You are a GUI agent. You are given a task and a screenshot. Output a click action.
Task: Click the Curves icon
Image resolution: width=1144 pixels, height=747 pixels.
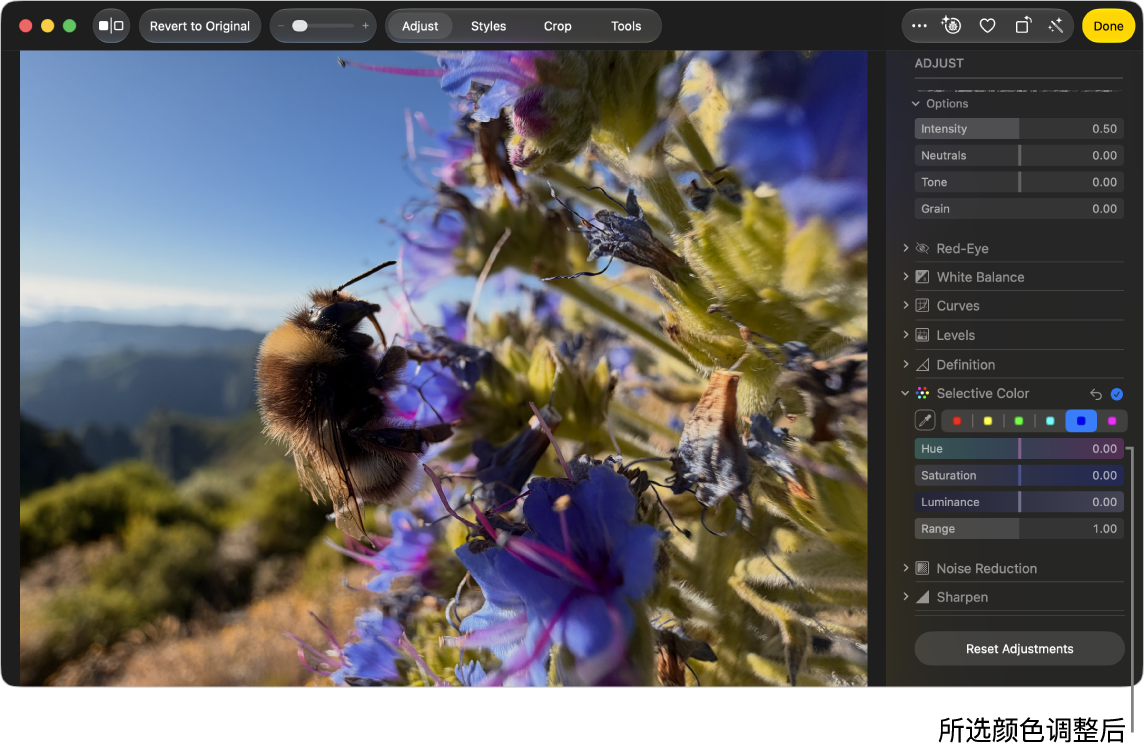coord(922,306)
